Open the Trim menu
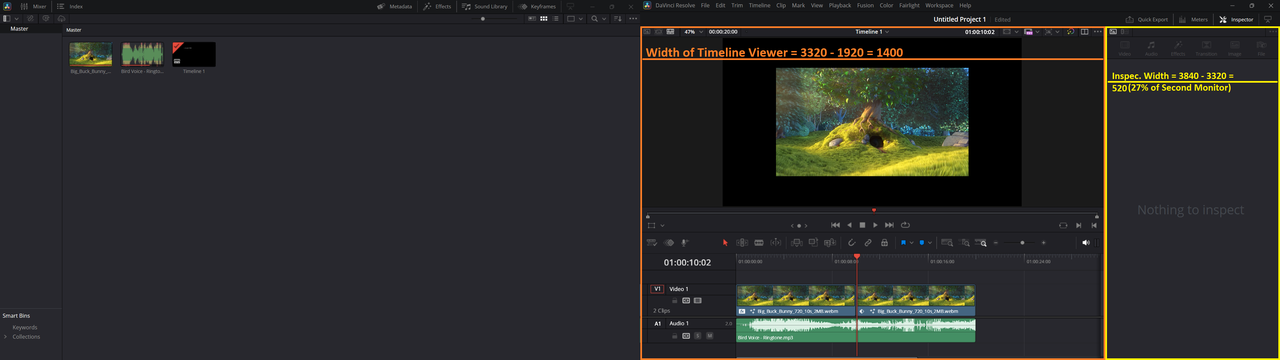The height and width of the screenshot is (360, 1280). coord(737,6)
